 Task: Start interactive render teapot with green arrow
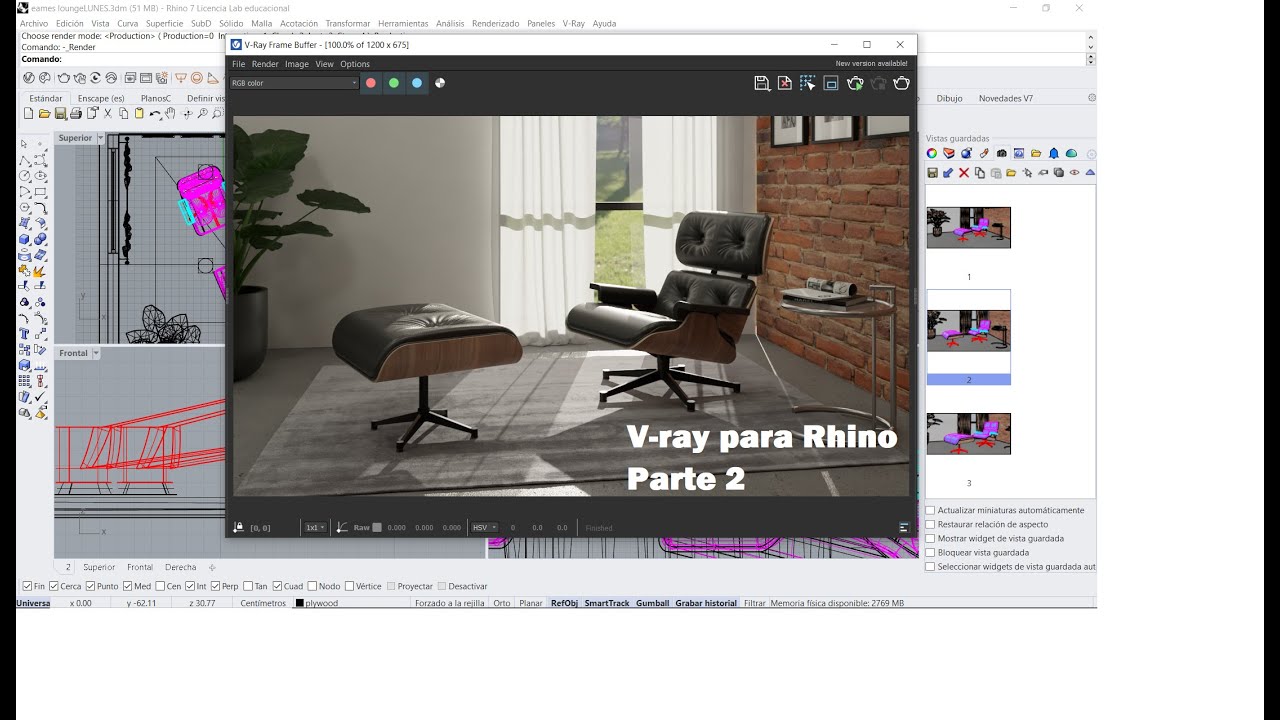(855, 83)
